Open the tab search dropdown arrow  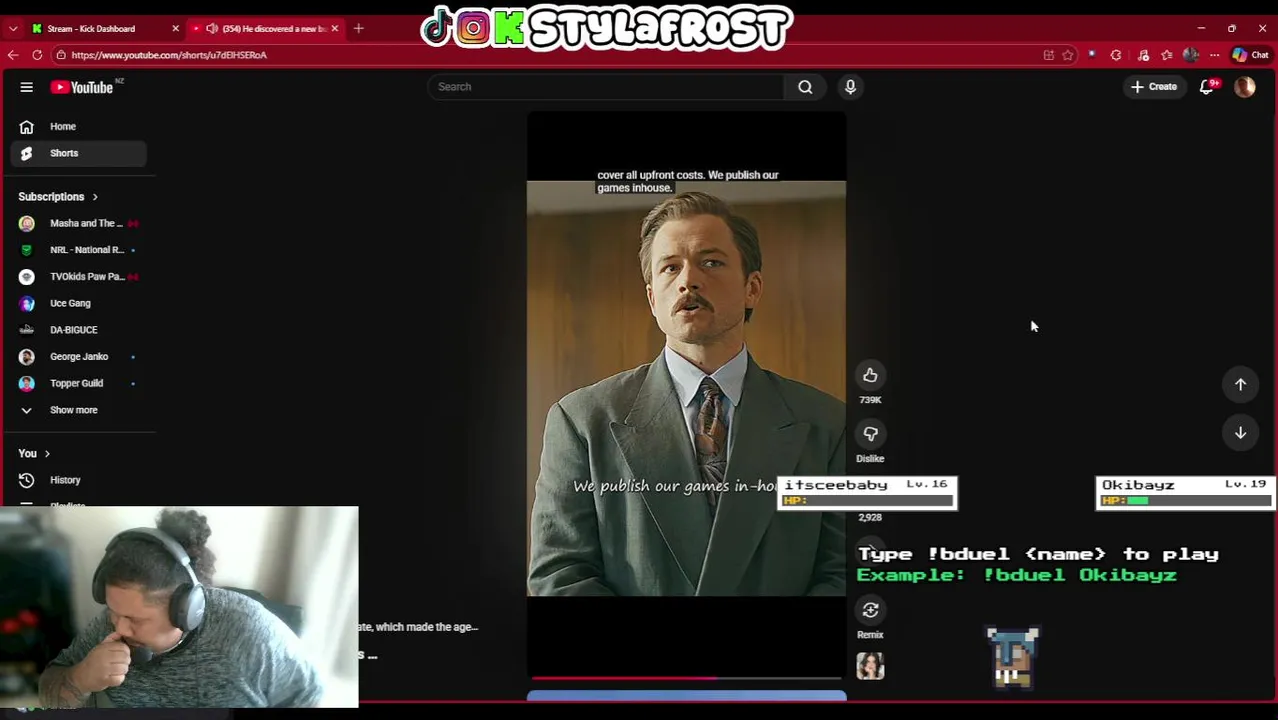pyautogui.click(x=13, y=29)
